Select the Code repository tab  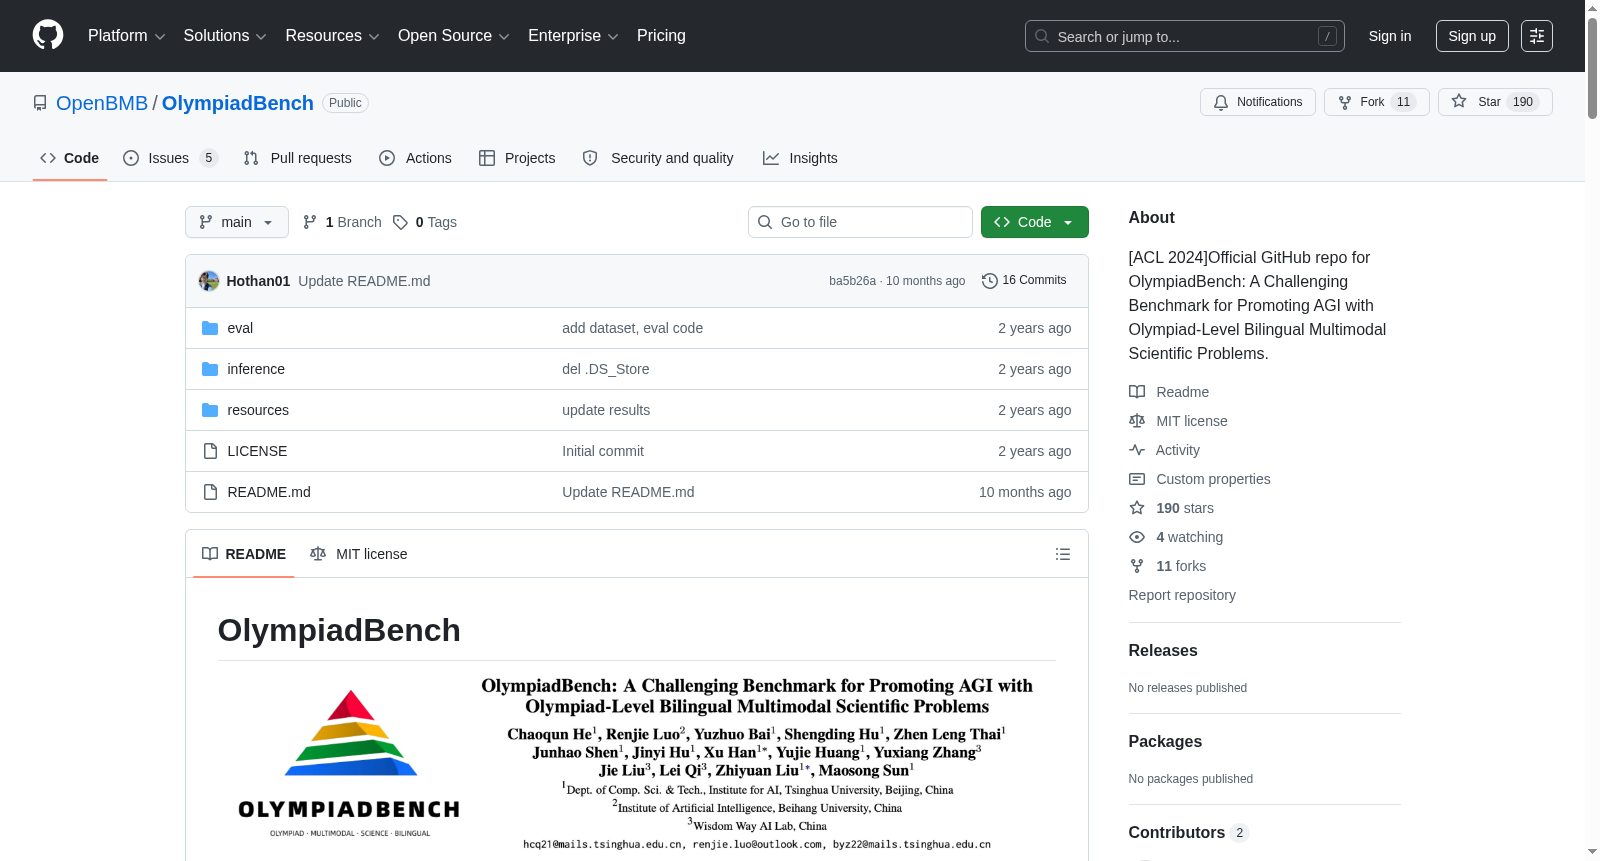pos(70,158)
